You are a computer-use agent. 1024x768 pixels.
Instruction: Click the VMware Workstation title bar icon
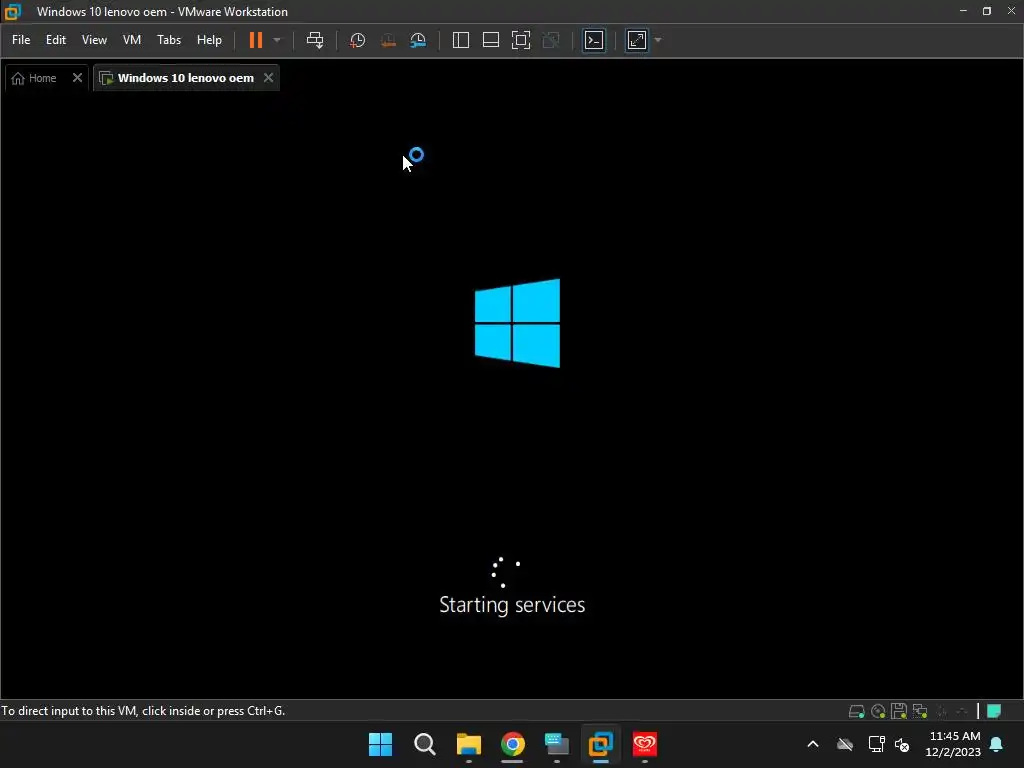[x=12, y=11]
